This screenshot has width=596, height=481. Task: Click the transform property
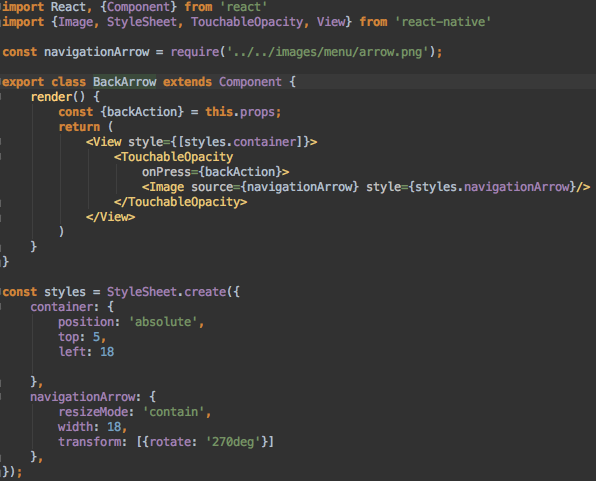tap(89, 442)
